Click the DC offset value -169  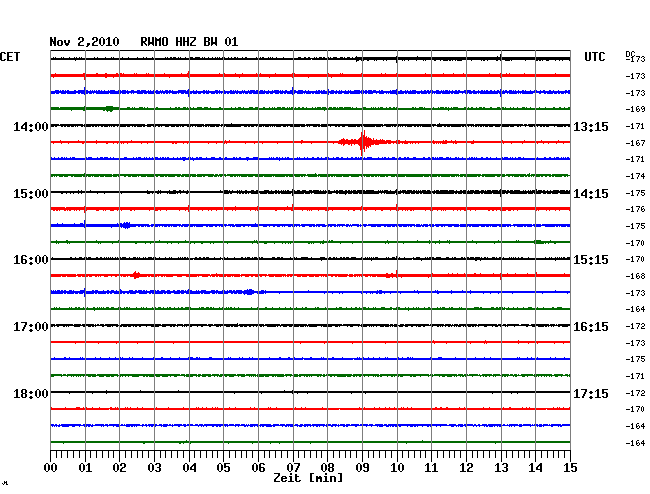635,109
